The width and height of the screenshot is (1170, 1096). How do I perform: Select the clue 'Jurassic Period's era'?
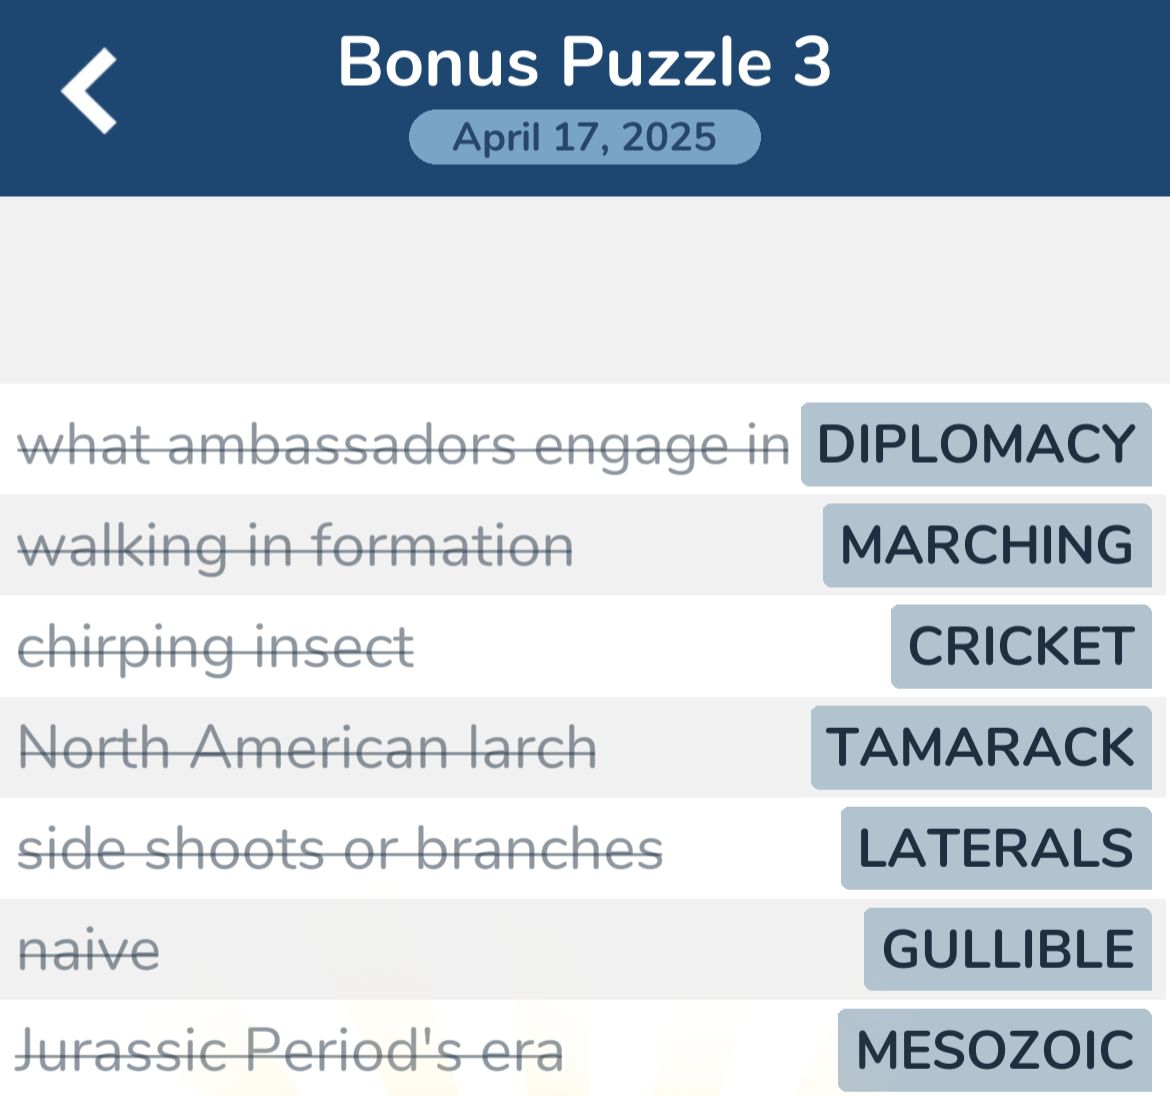pyautogui.click(x=290, y=1050)
